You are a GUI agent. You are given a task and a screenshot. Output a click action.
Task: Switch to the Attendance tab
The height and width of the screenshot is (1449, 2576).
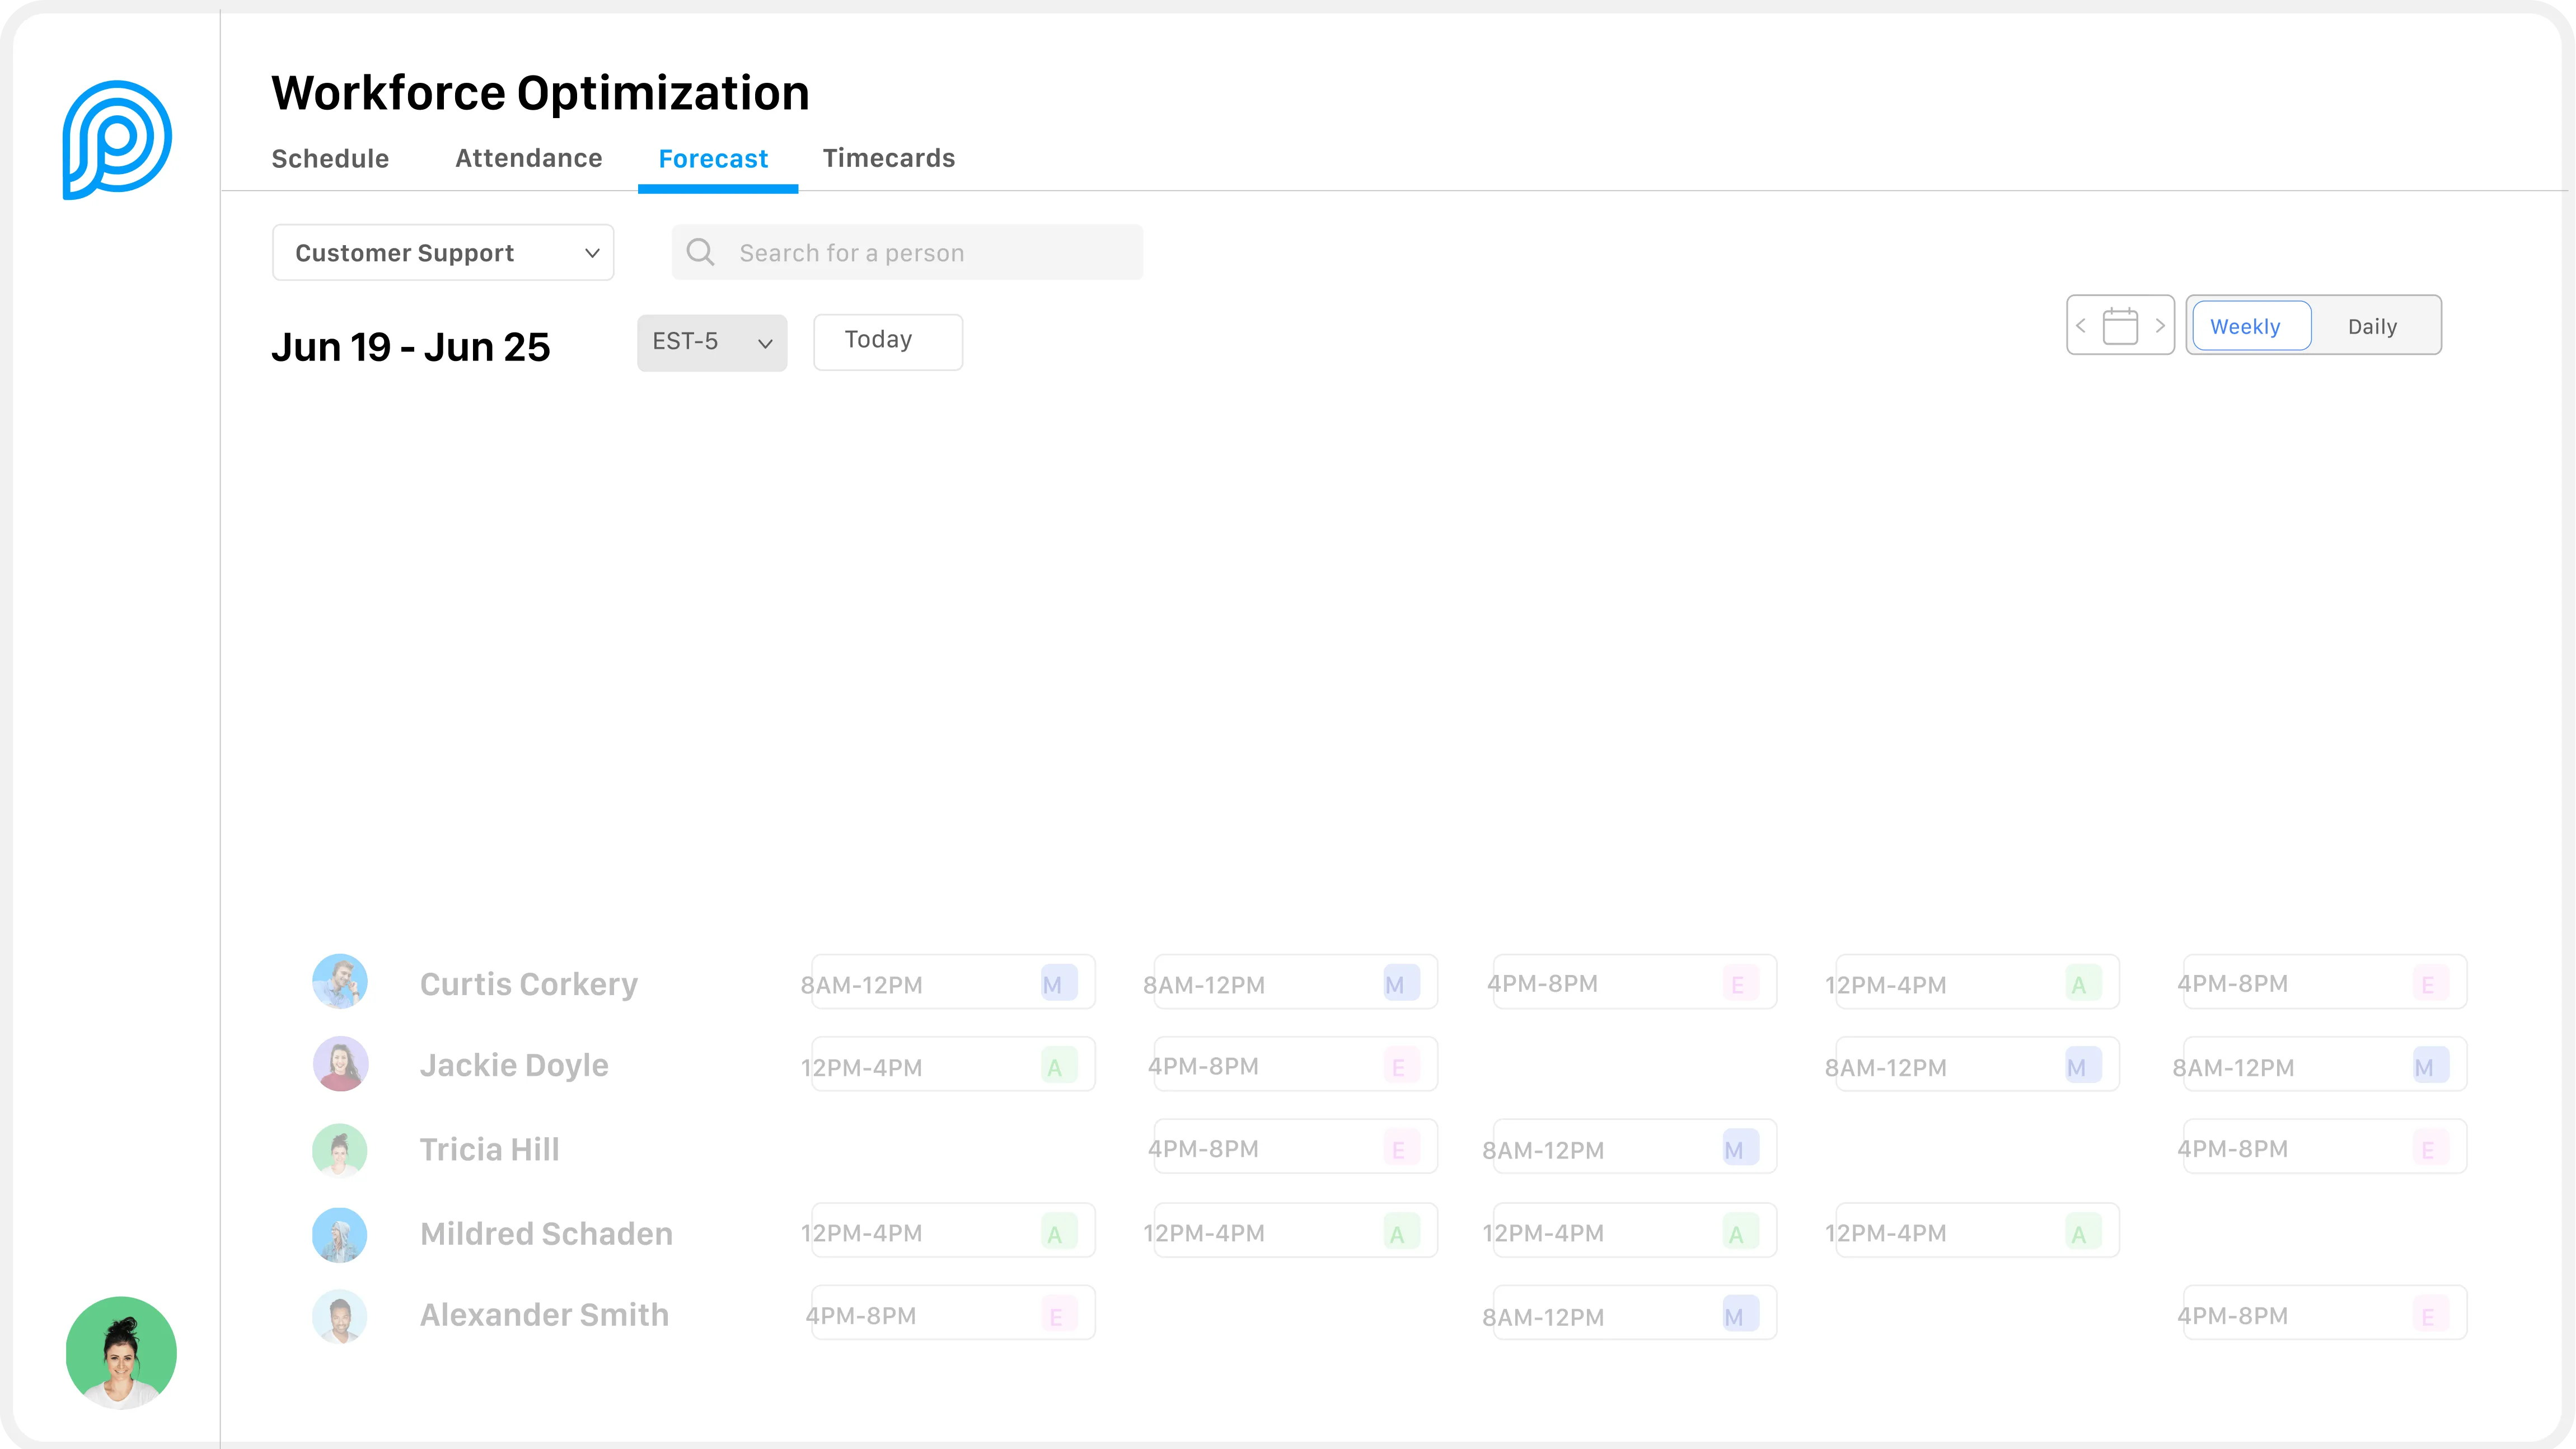pos(528,158)
